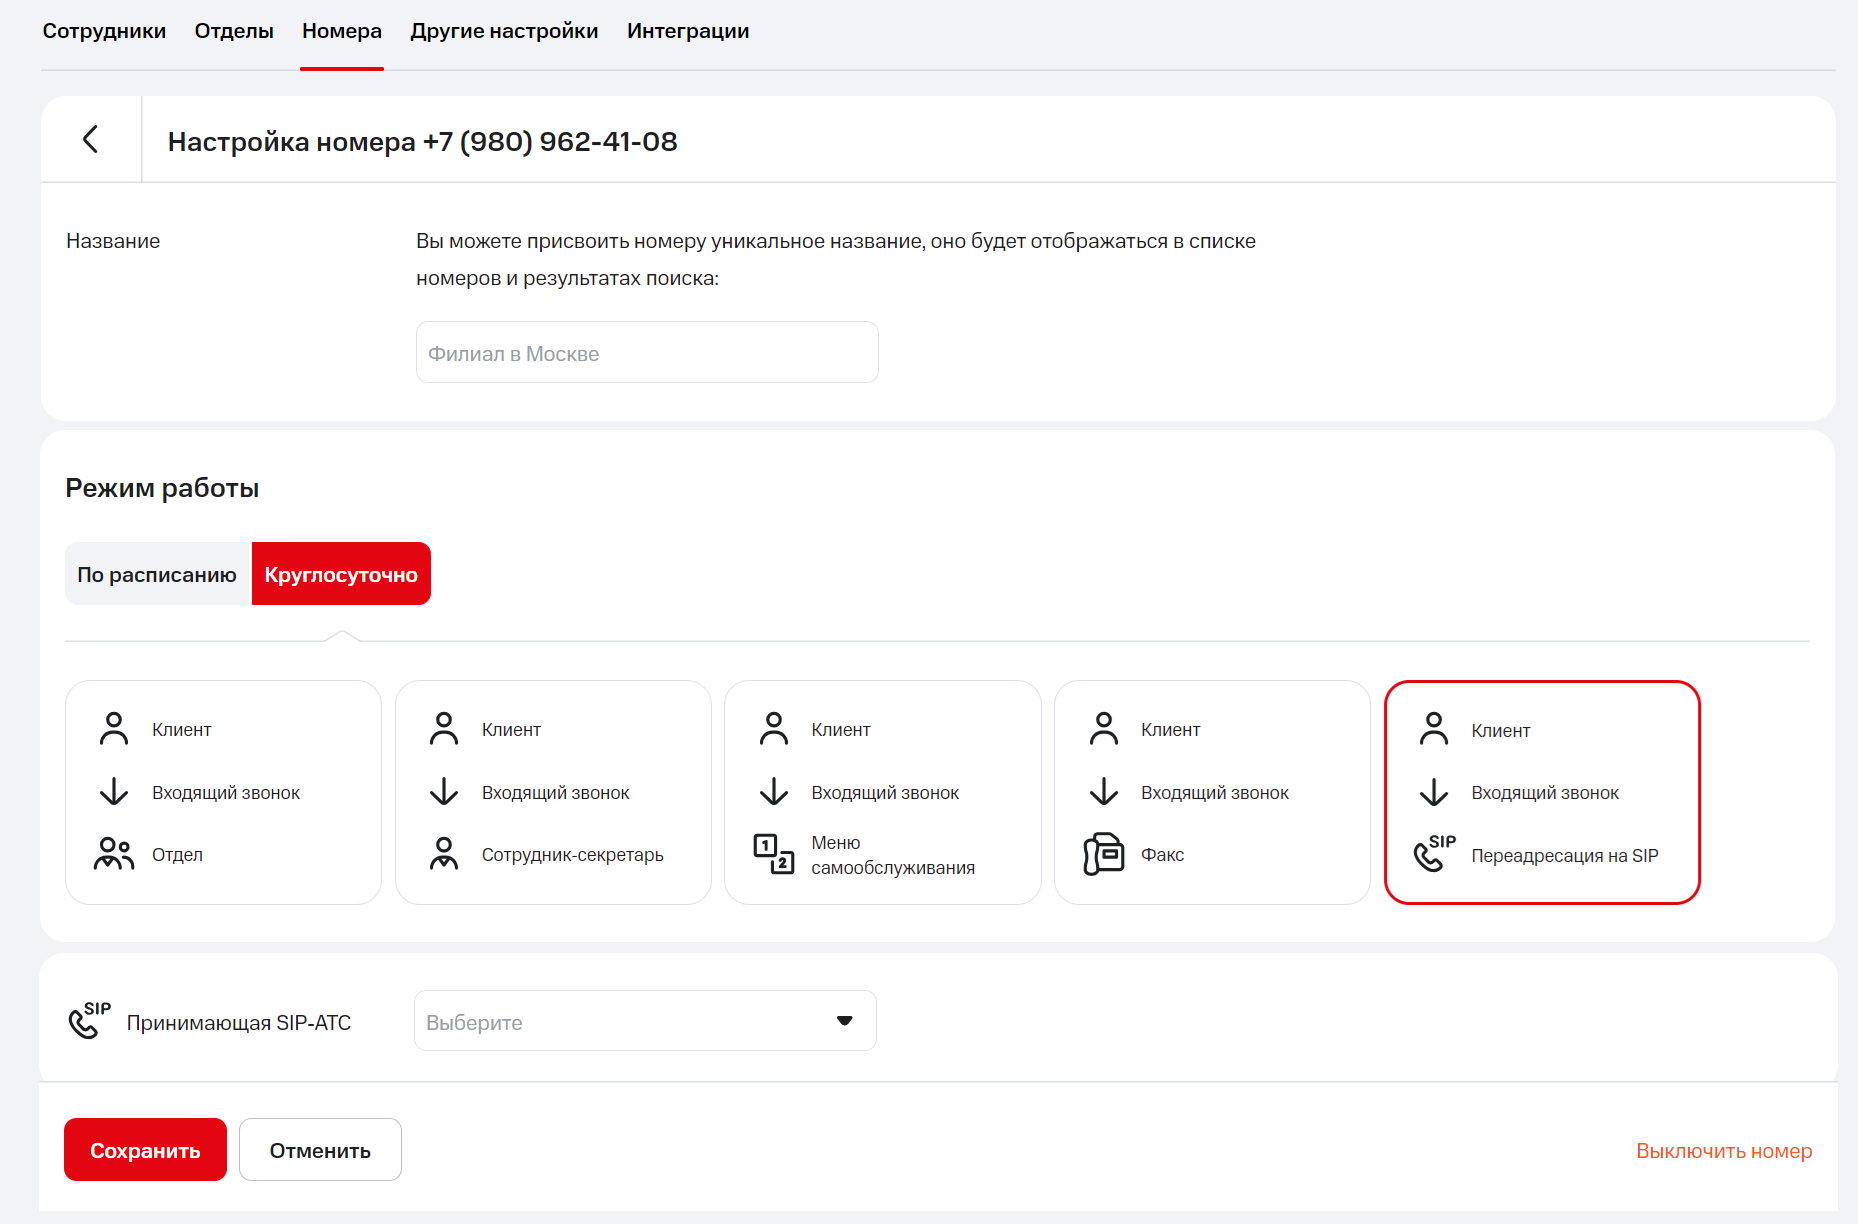The image size is (1858, 1224).
Task: Click the Выключить номер link
Action: (x=1723, y=1151)
